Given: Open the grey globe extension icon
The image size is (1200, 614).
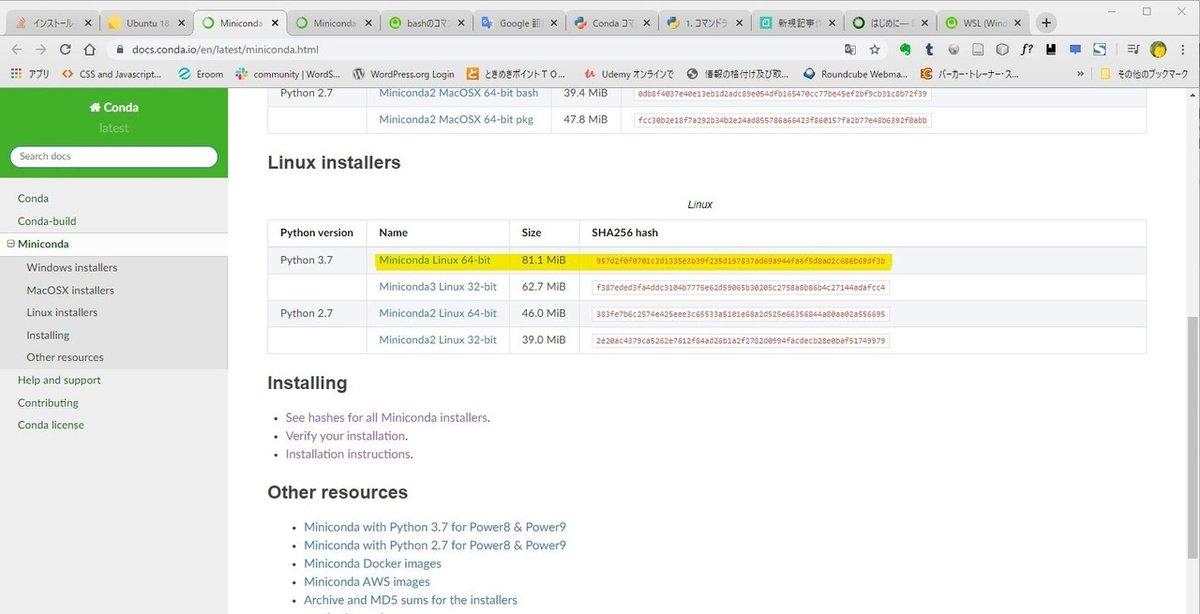Looking at the screenshot, I should point(954,49).
